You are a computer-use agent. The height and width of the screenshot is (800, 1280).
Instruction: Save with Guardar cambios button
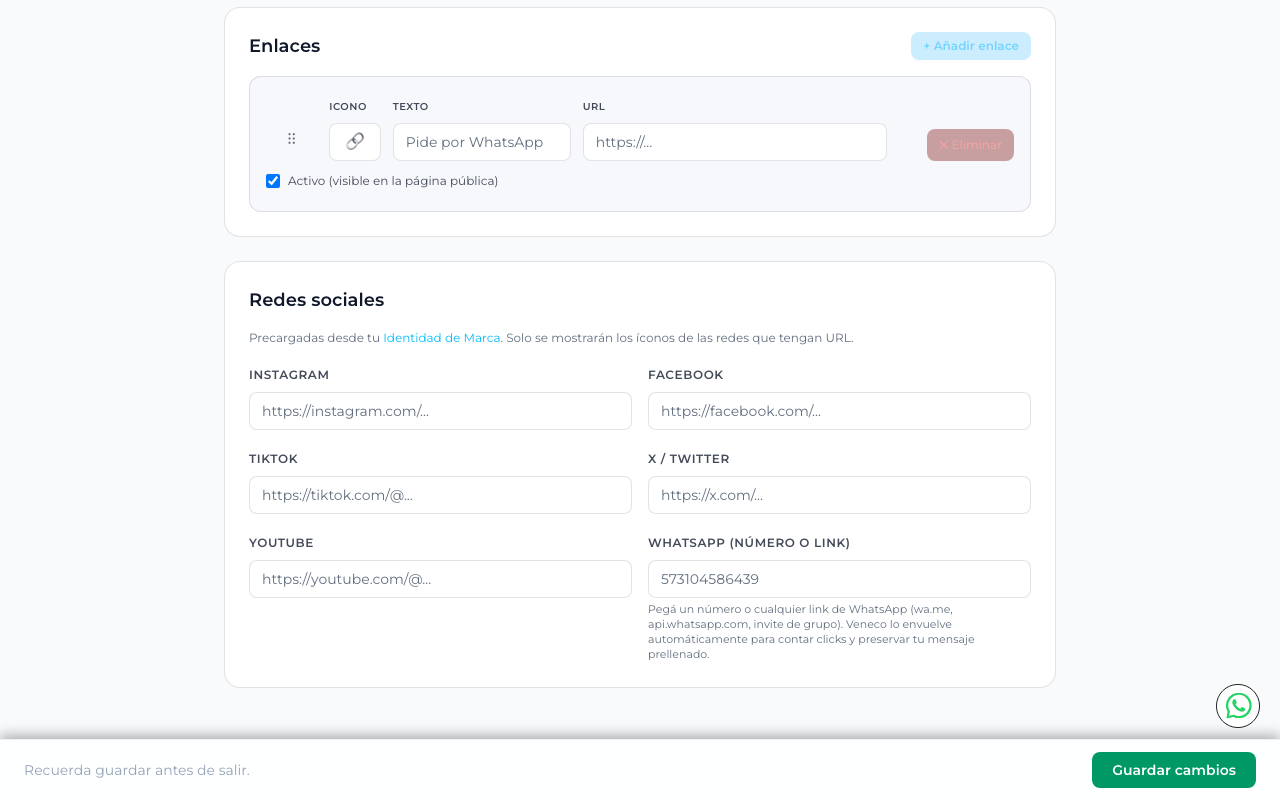point(1174,770)
